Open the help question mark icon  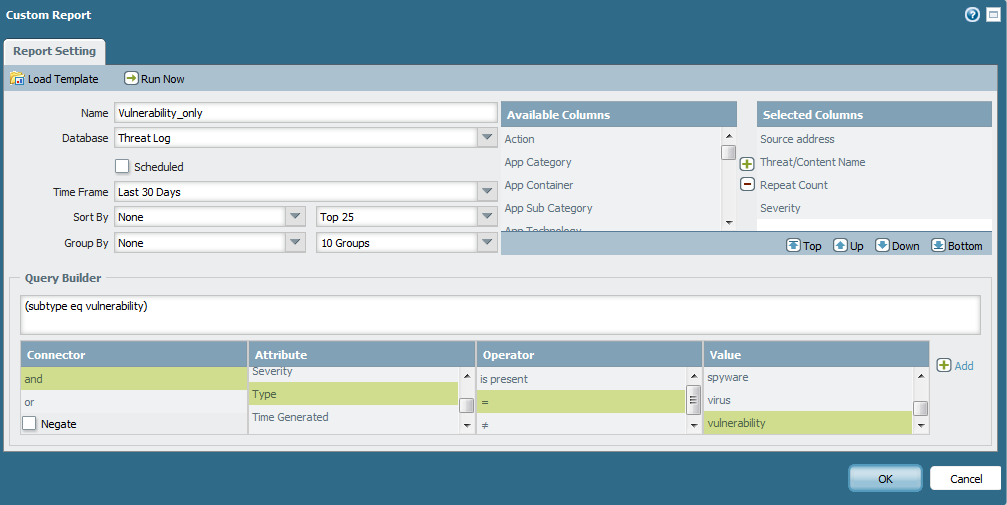[x=972, y=15]
